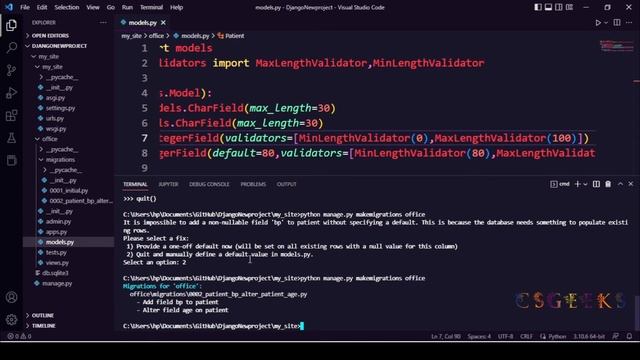This screenshot has width=640, height=360.
Task: Switch to the JUPYTER panel tab
Action: [168, 184]
